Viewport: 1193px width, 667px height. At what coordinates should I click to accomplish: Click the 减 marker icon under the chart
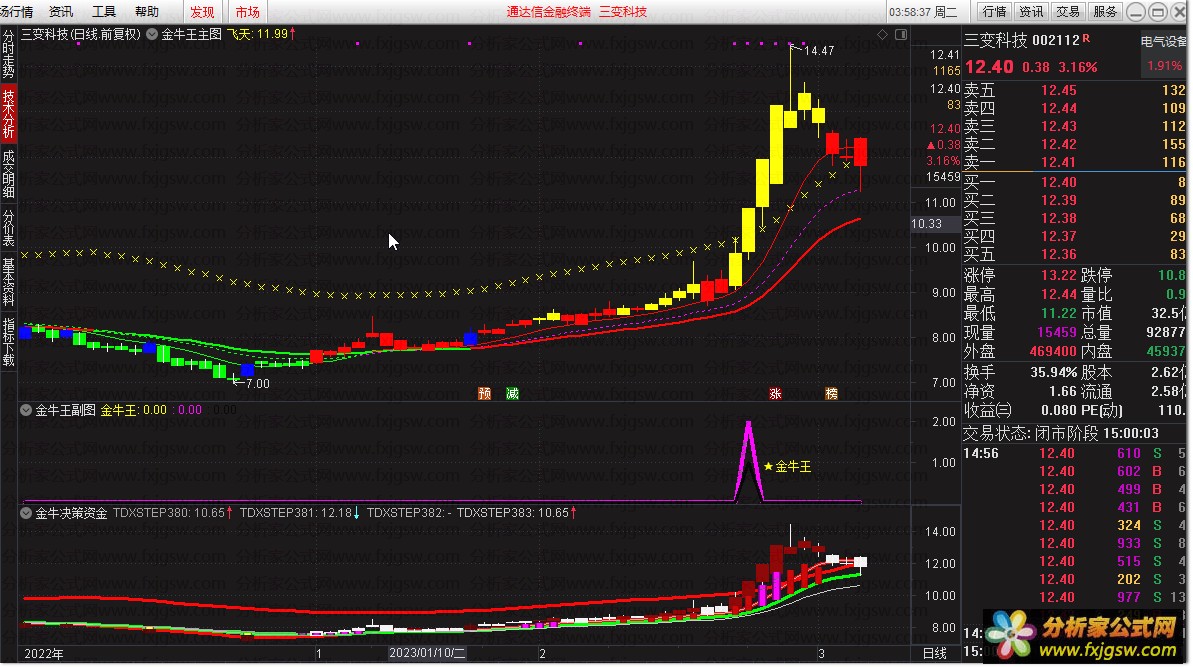pos(513,393)
